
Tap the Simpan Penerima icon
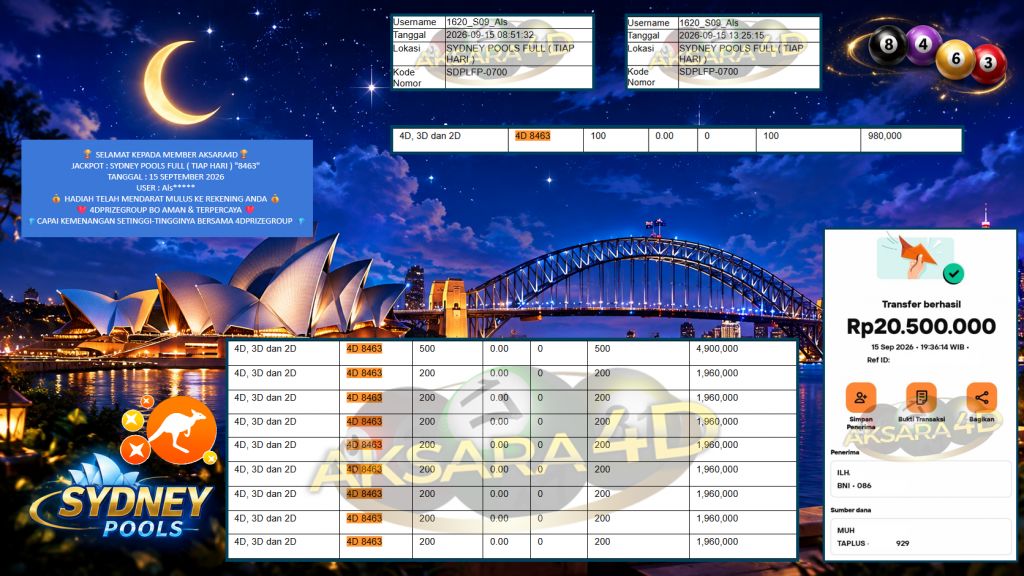tap(860, 397)
